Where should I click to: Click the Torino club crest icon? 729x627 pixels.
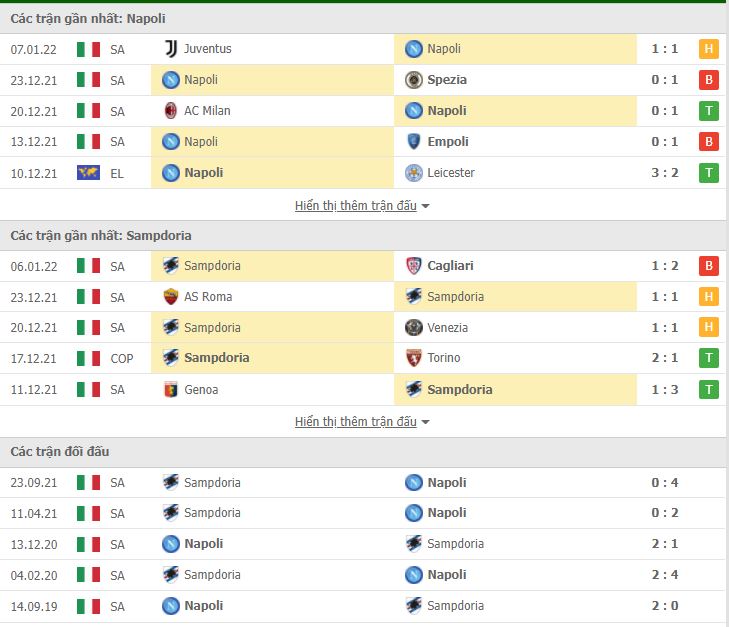[413, 358]
